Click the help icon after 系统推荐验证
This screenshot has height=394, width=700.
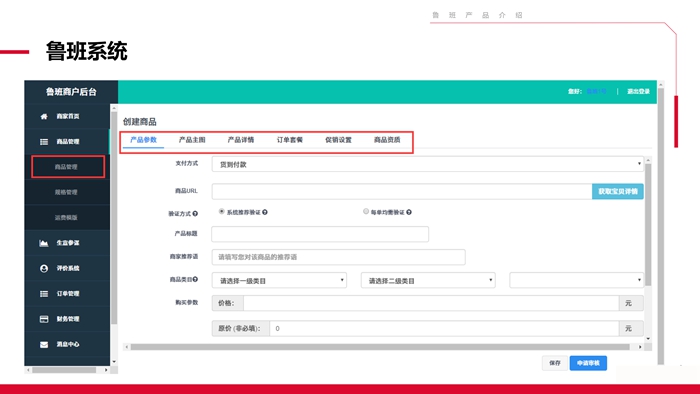(x=265, y=212)
